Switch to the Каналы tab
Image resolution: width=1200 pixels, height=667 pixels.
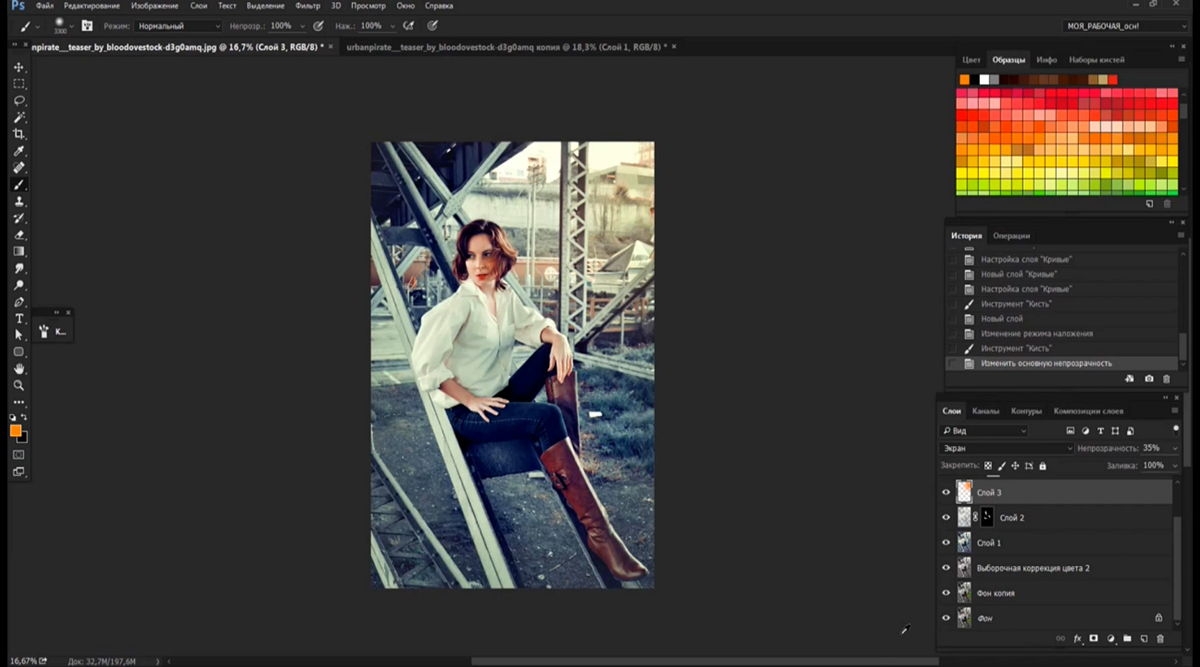point(986,411)
